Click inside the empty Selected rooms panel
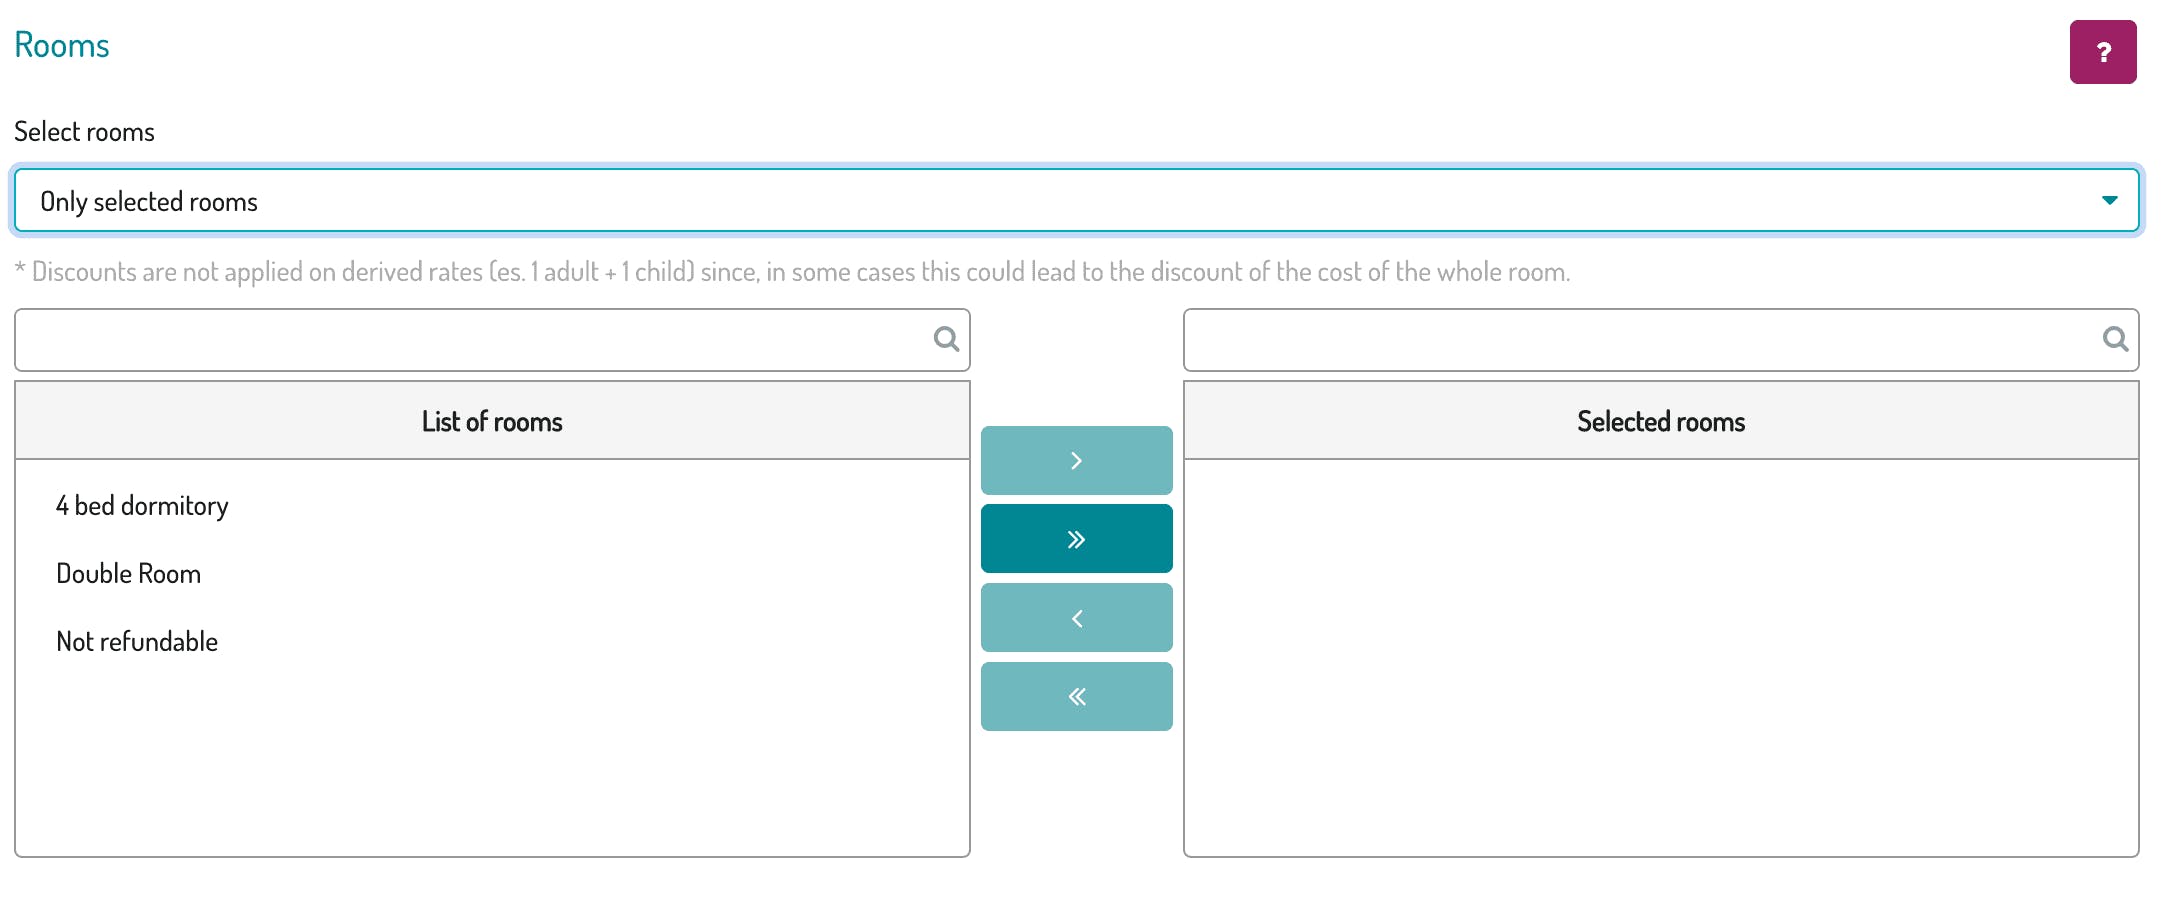The image size is (2170, 920). (1661, 658)
